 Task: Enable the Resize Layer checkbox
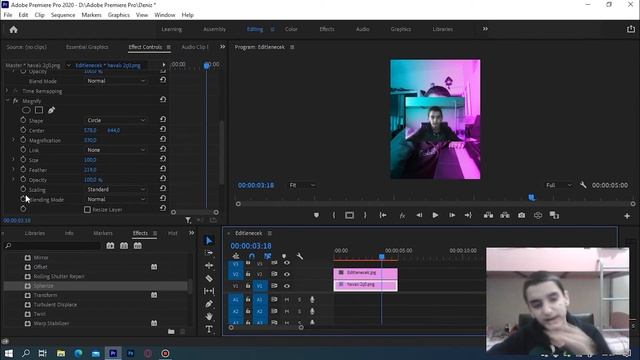87,209
